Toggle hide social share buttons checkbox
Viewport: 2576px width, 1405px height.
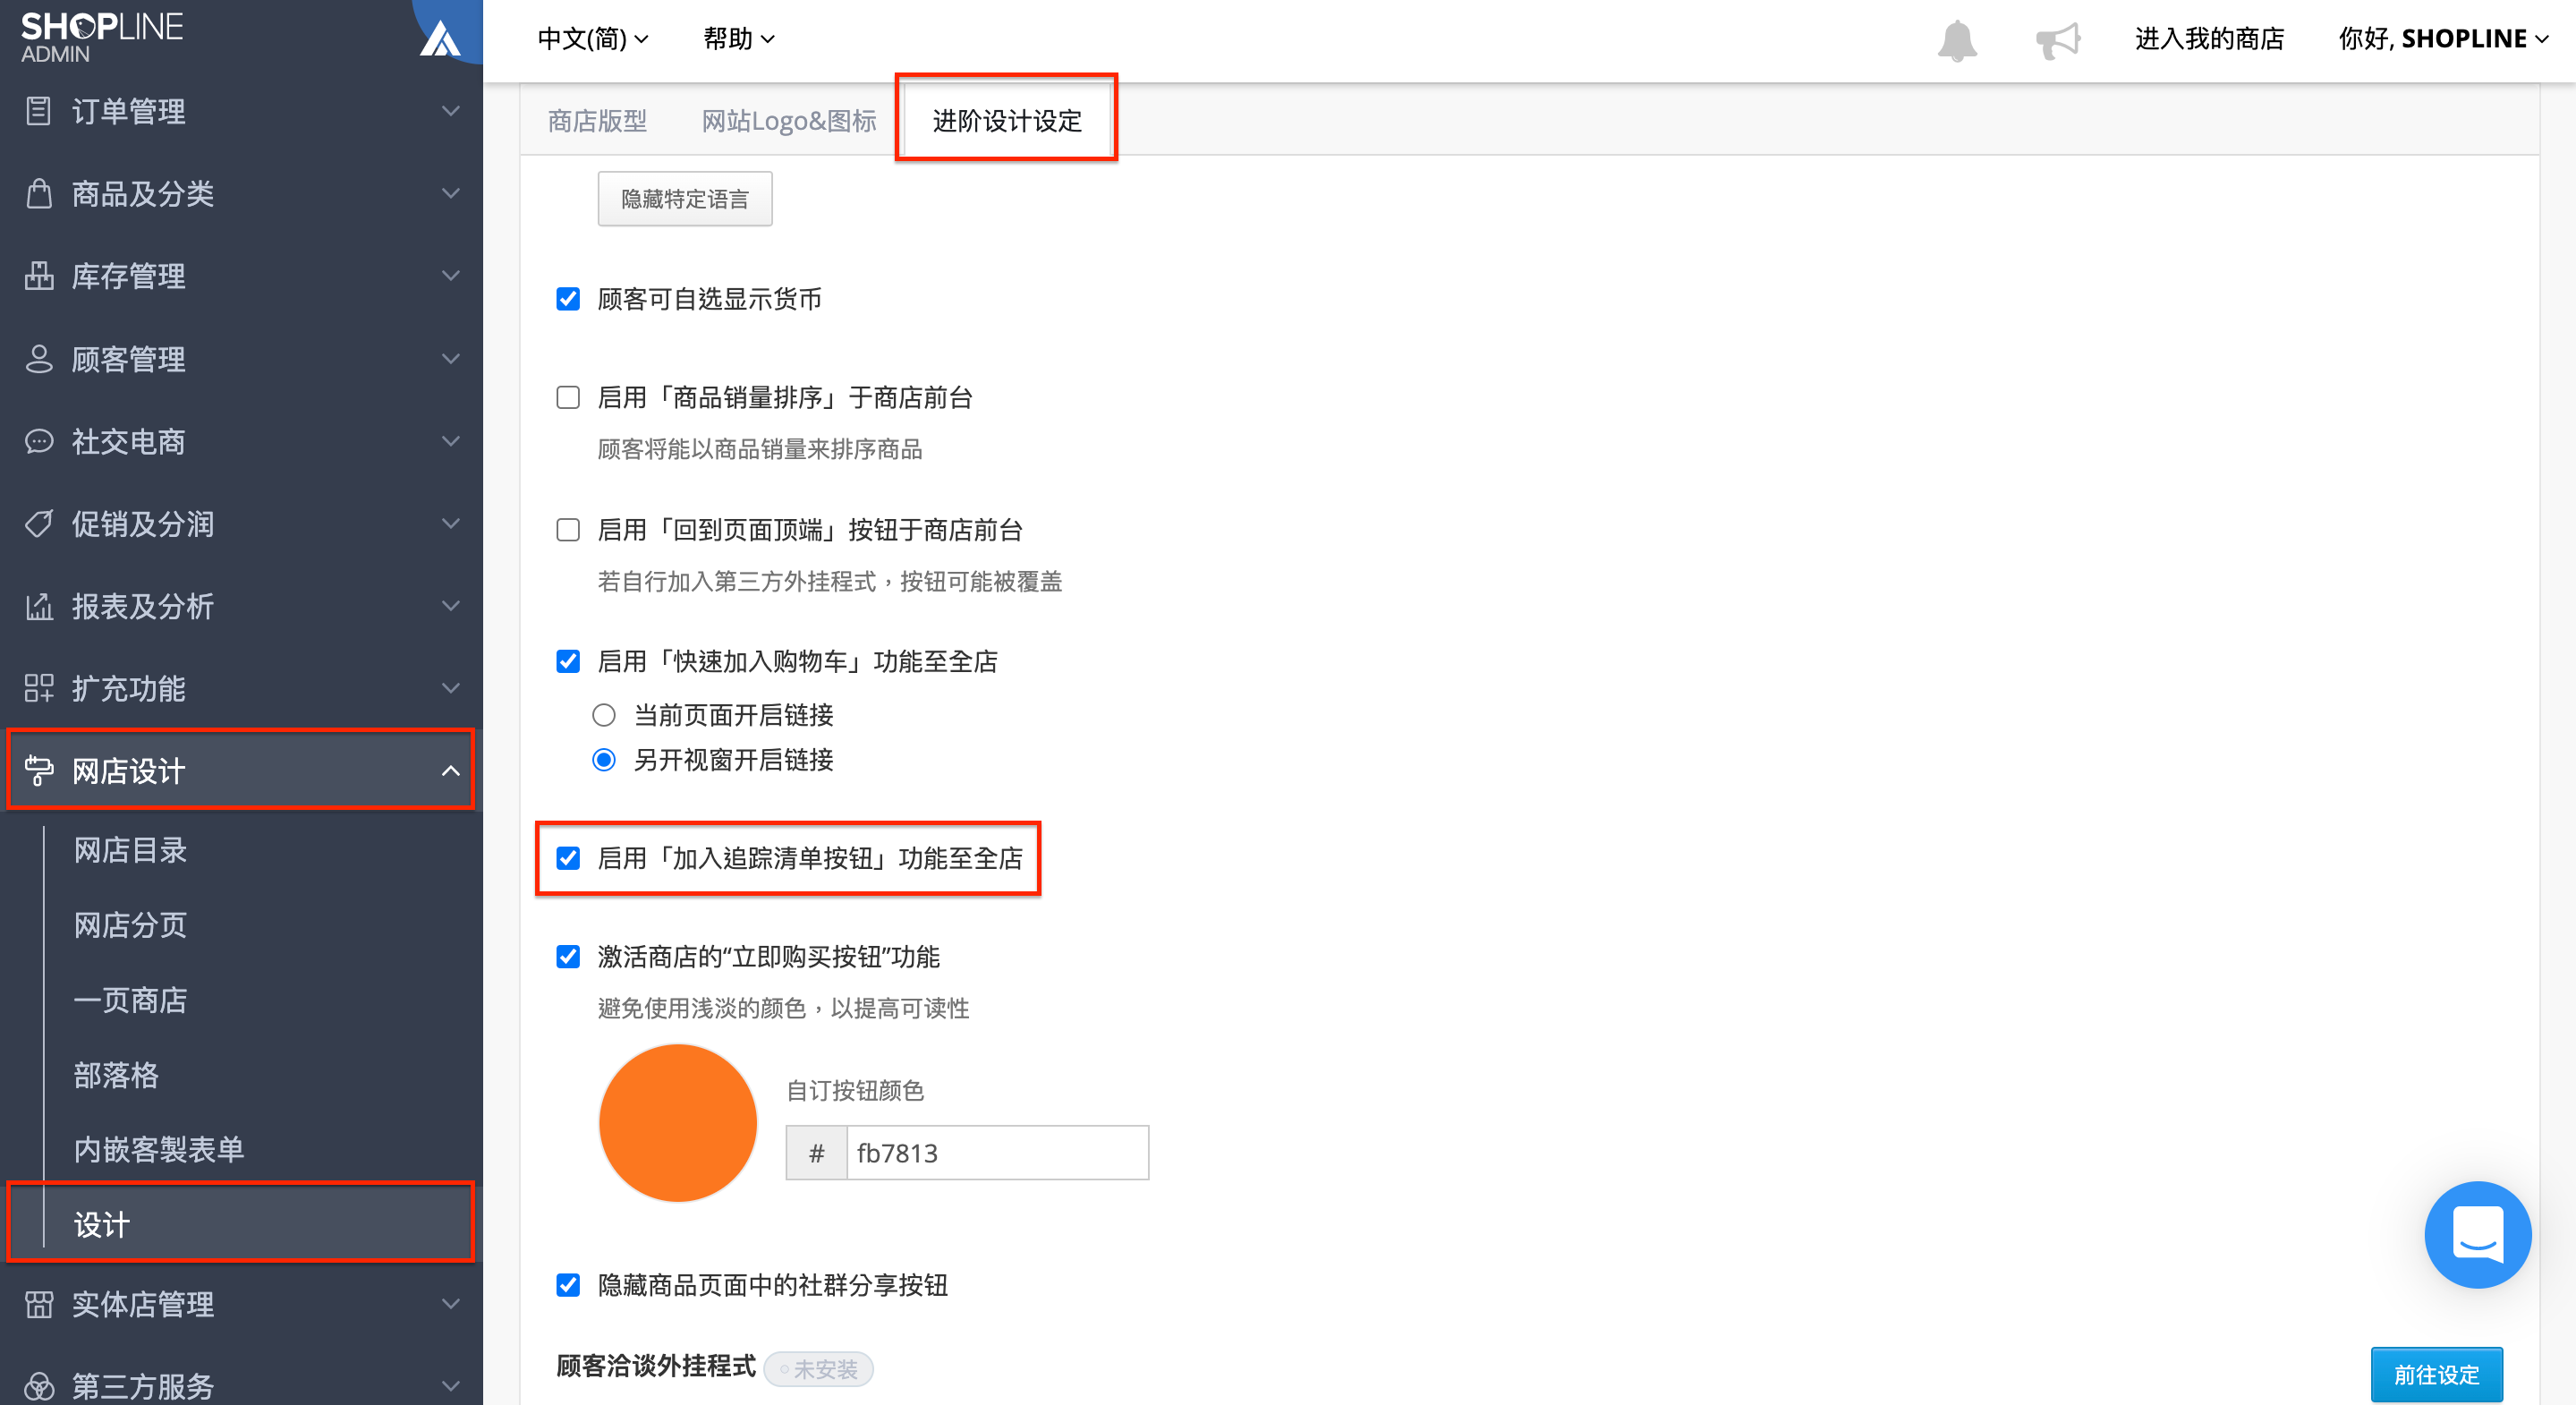click(568, 1285)
